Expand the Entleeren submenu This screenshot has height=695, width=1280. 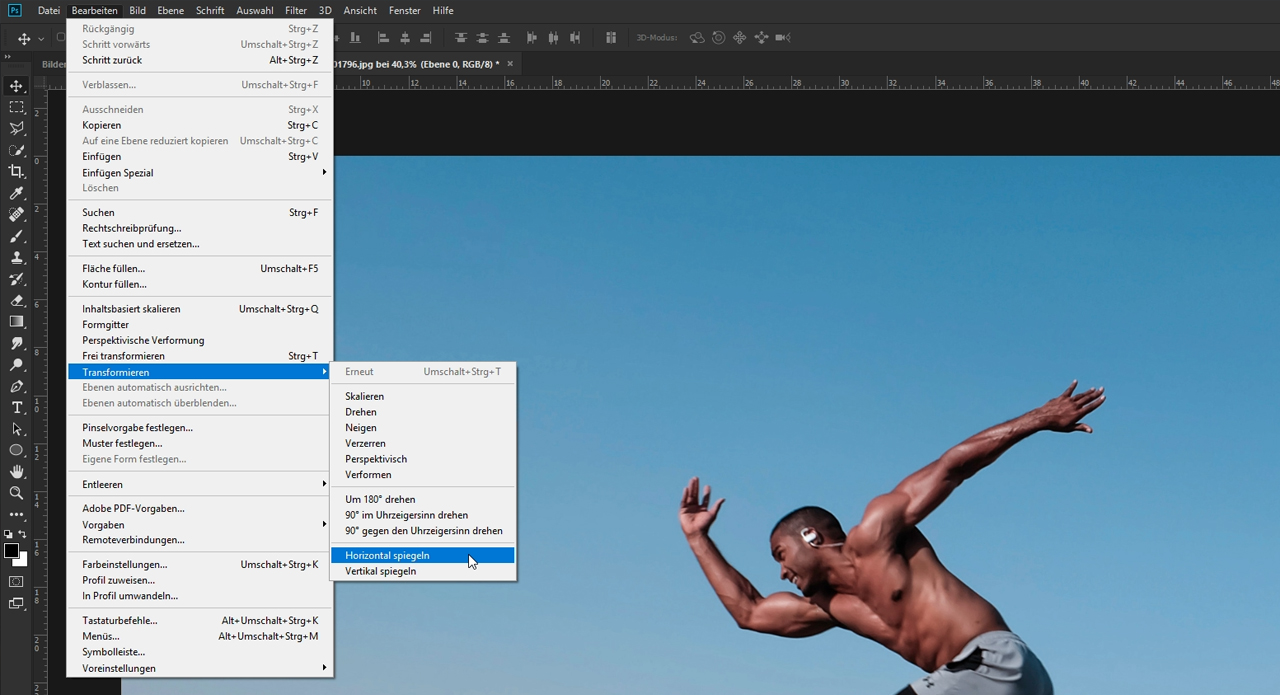[x=102, y=484]
